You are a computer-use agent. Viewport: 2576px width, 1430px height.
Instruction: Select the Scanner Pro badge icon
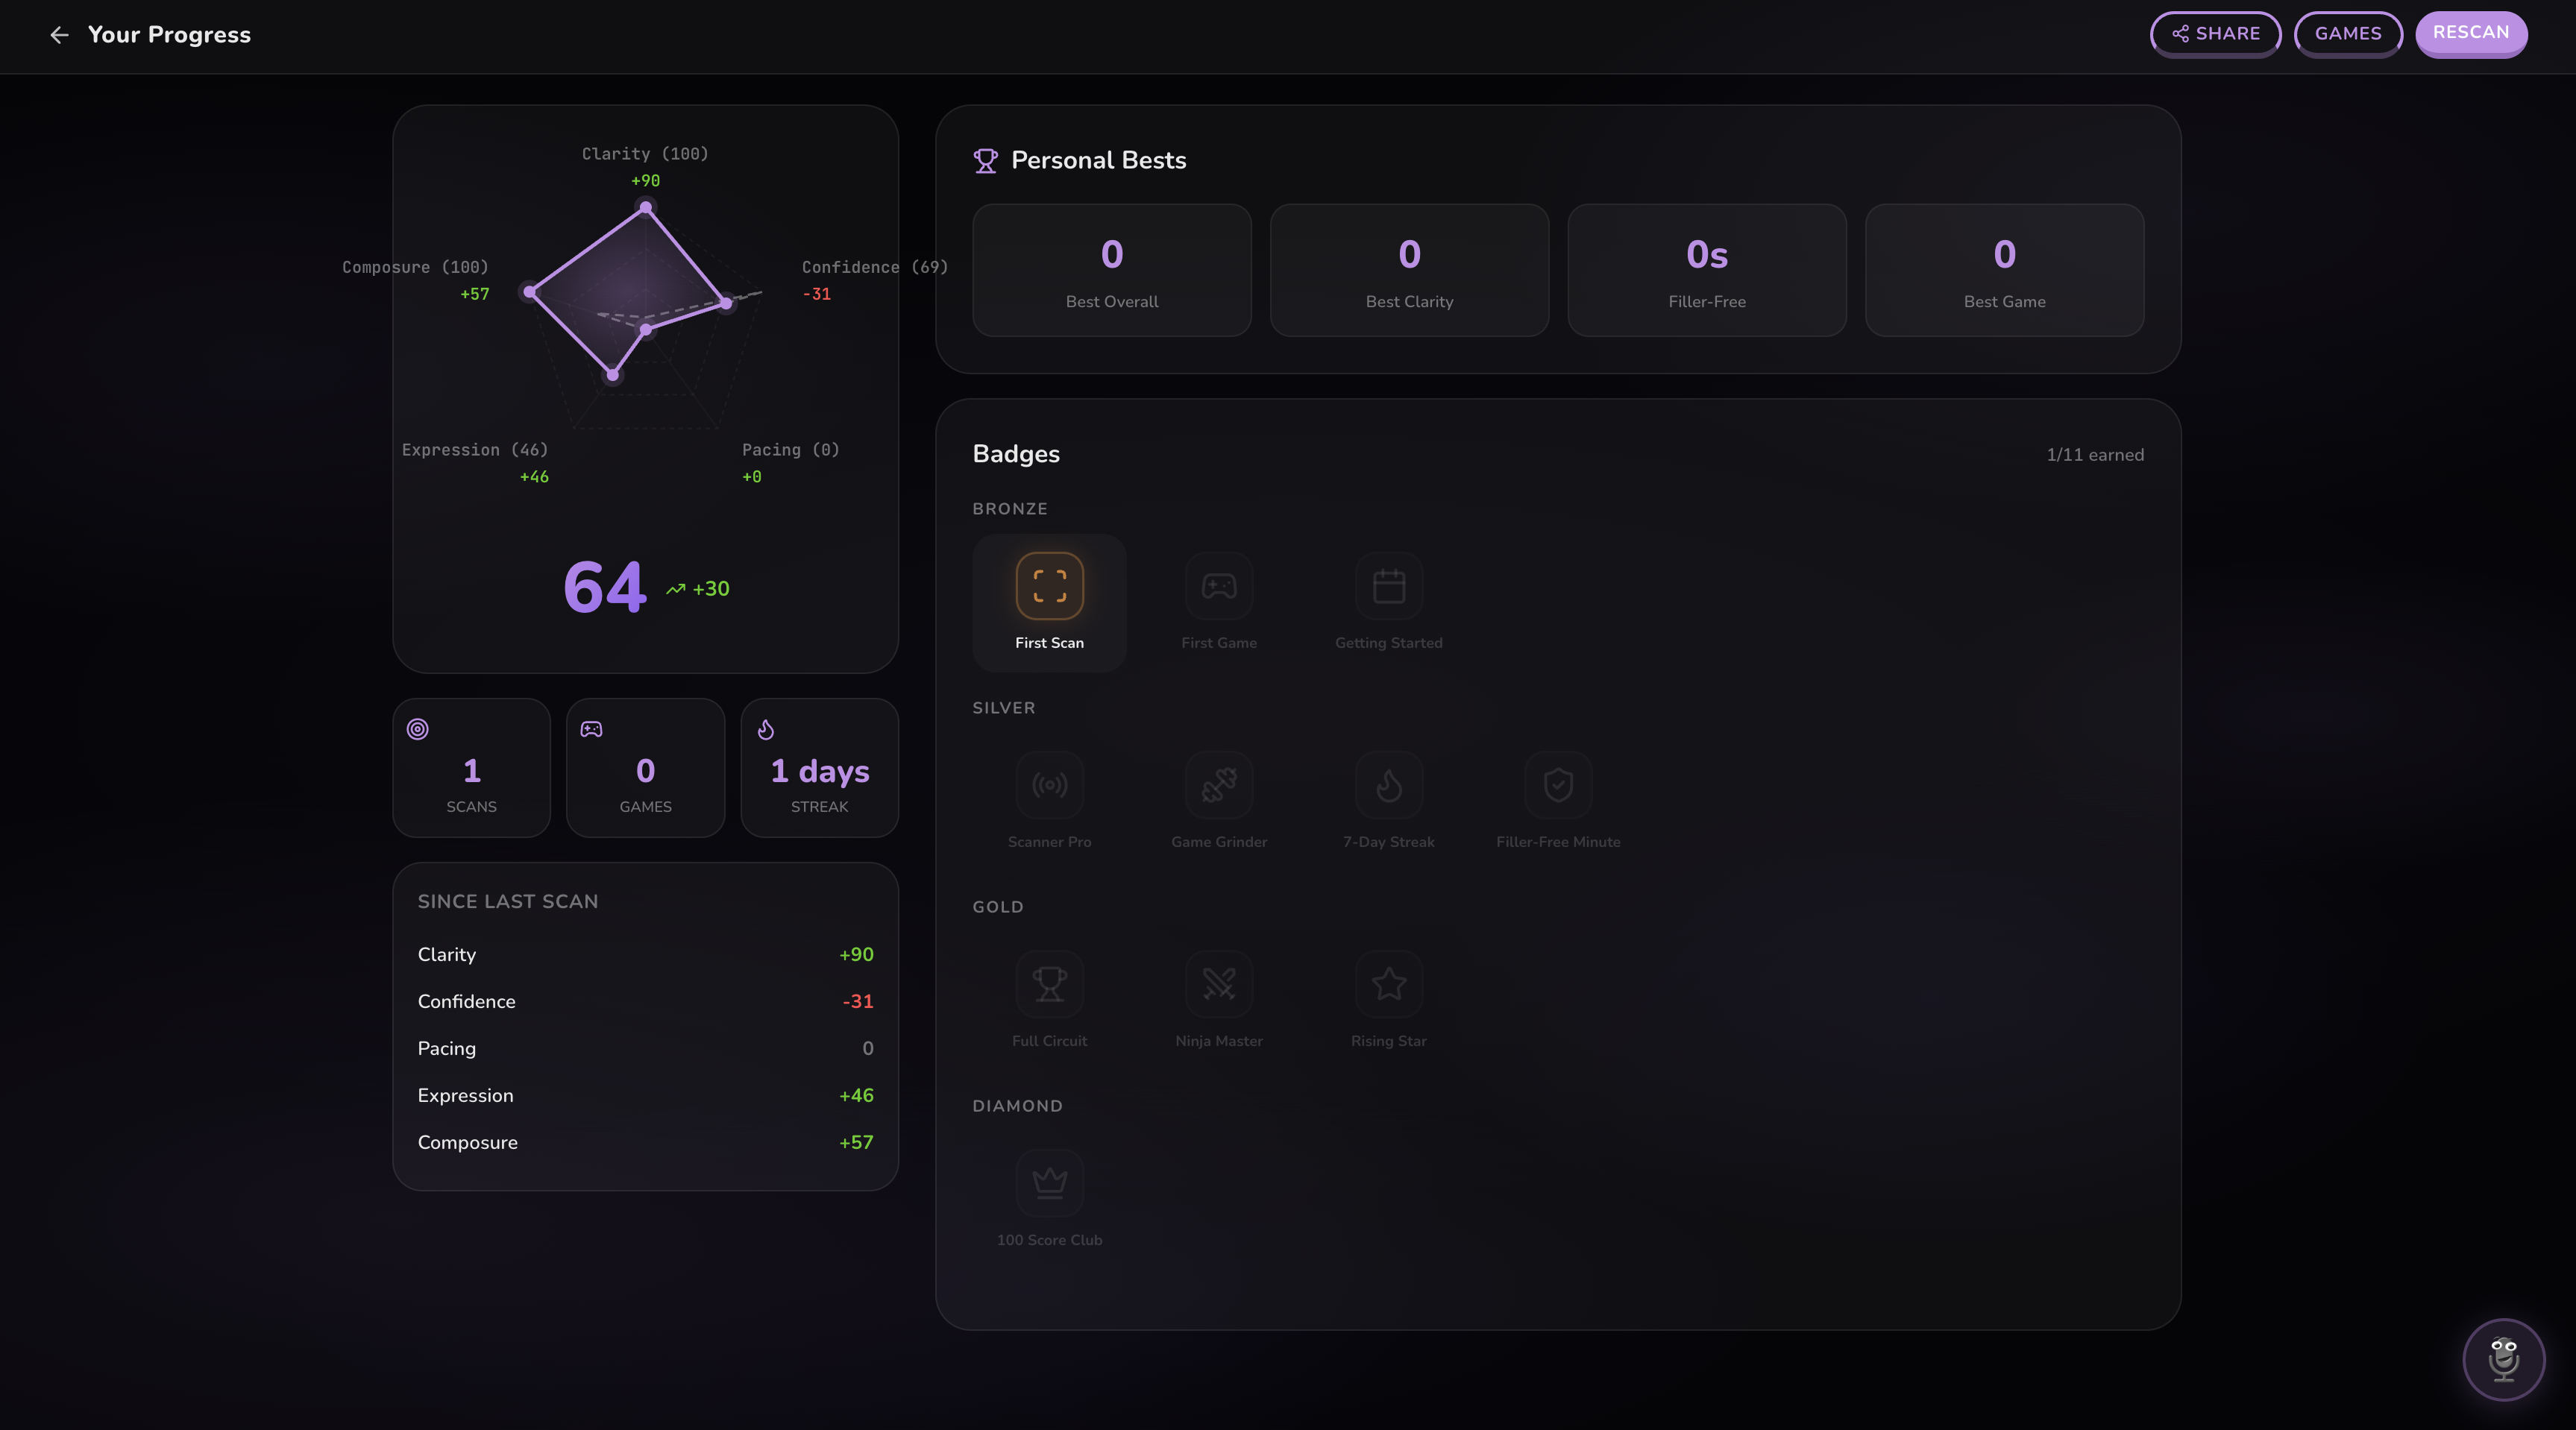[1049, 785]
